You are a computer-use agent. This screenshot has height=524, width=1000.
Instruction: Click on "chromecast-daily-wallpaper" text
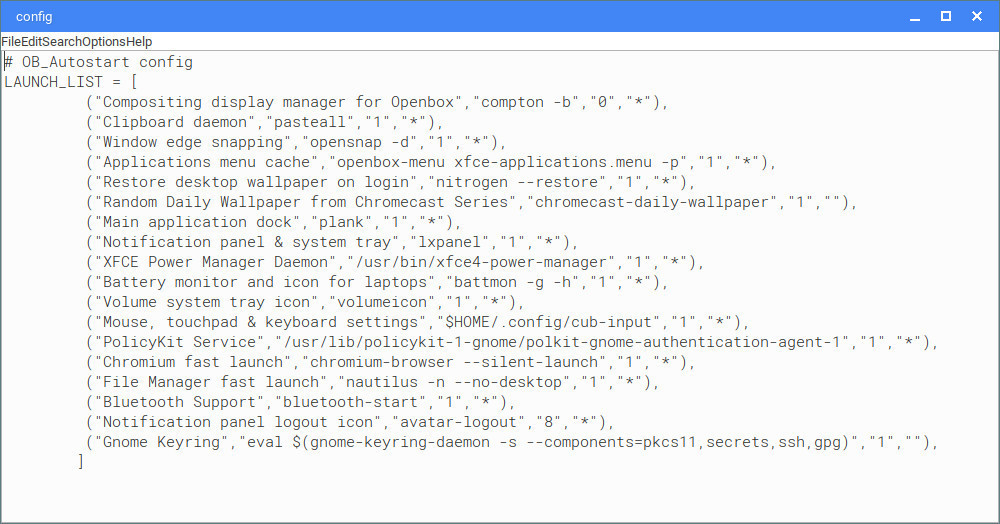point(652,202)
